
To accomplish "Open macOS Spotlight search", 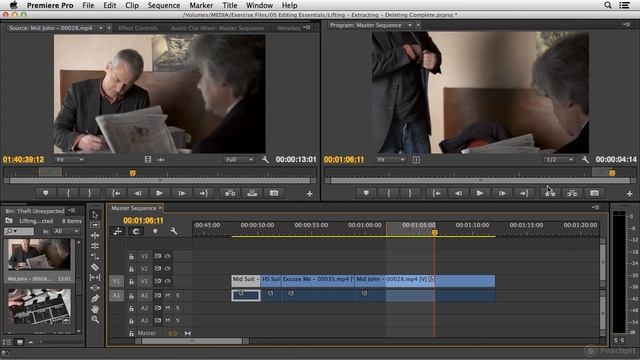I will 608,5.
